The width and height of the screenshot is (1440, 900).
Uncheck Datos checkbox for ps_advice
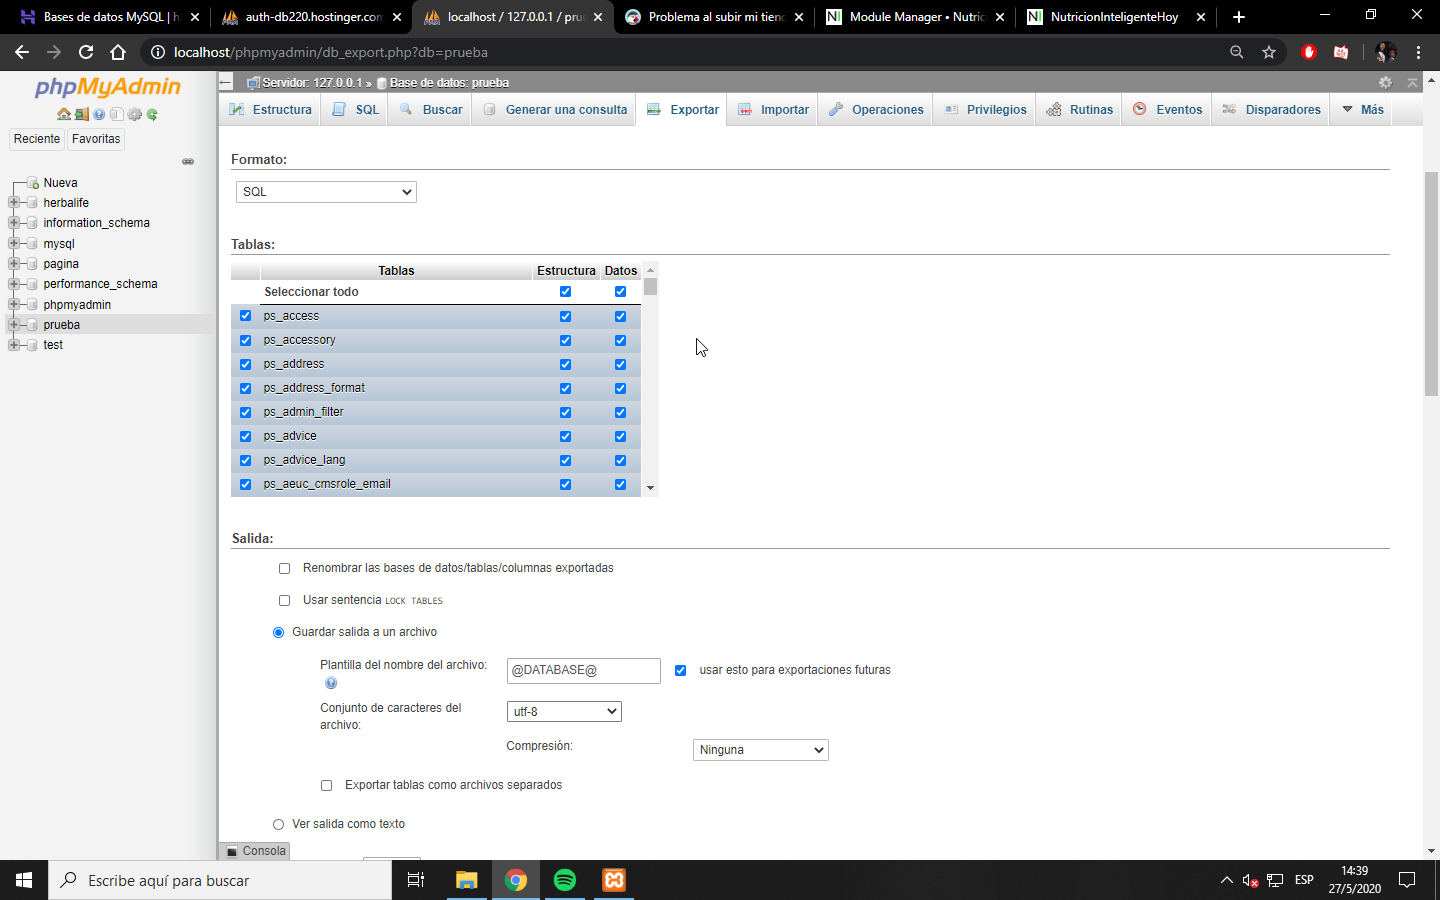tap(621, 437)
